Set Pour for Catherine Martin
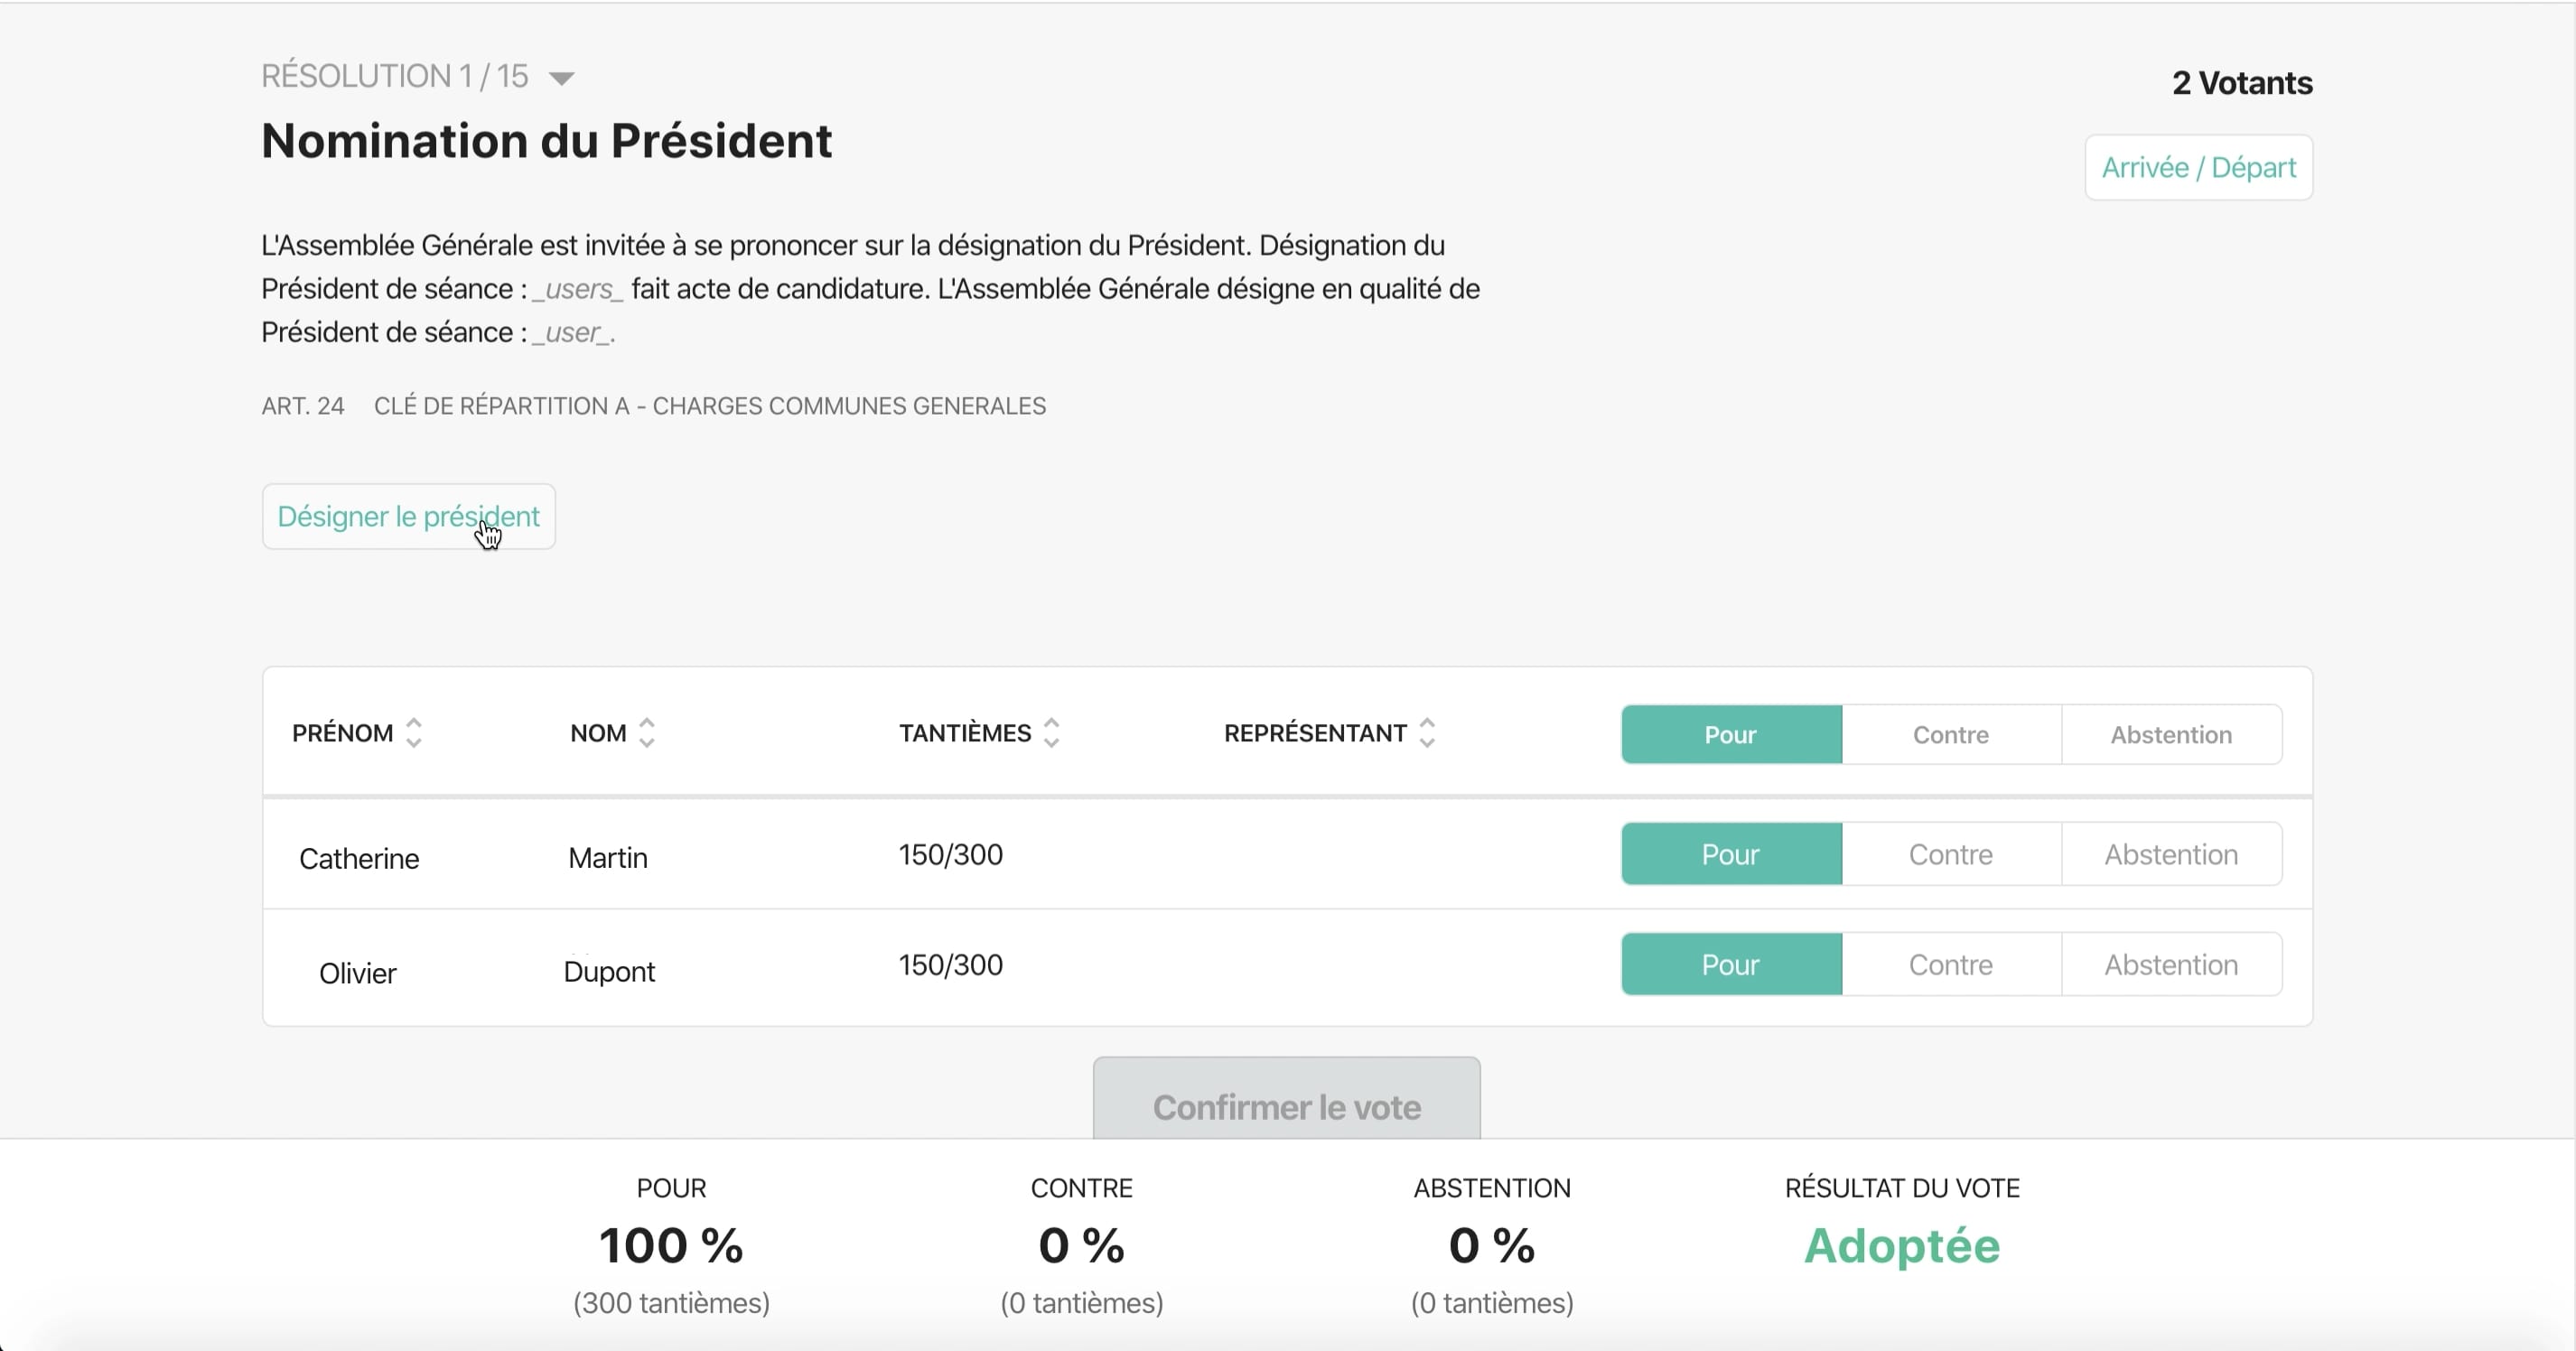This screenshot has height=1351, width=2576. [x=1731, y=854]
